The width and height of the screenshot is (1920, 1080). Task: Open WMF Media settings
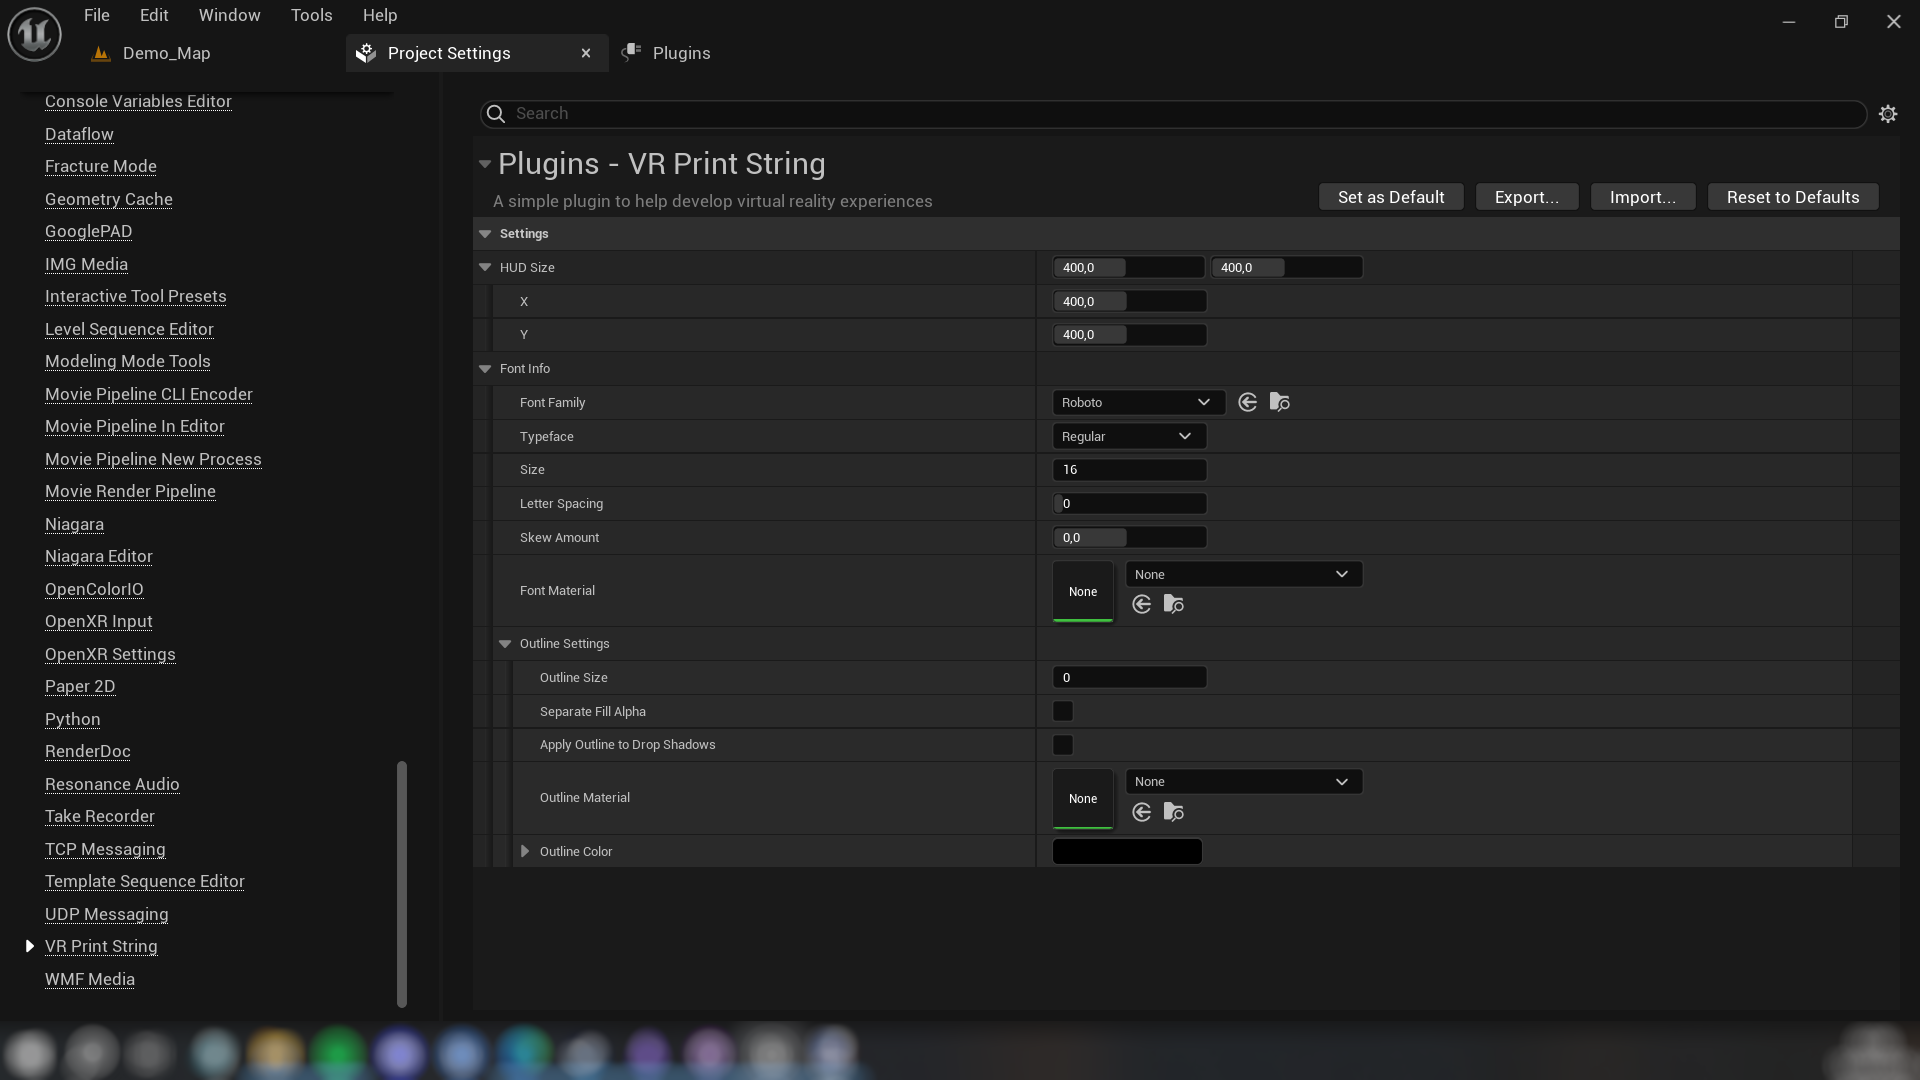pos(90,979)
